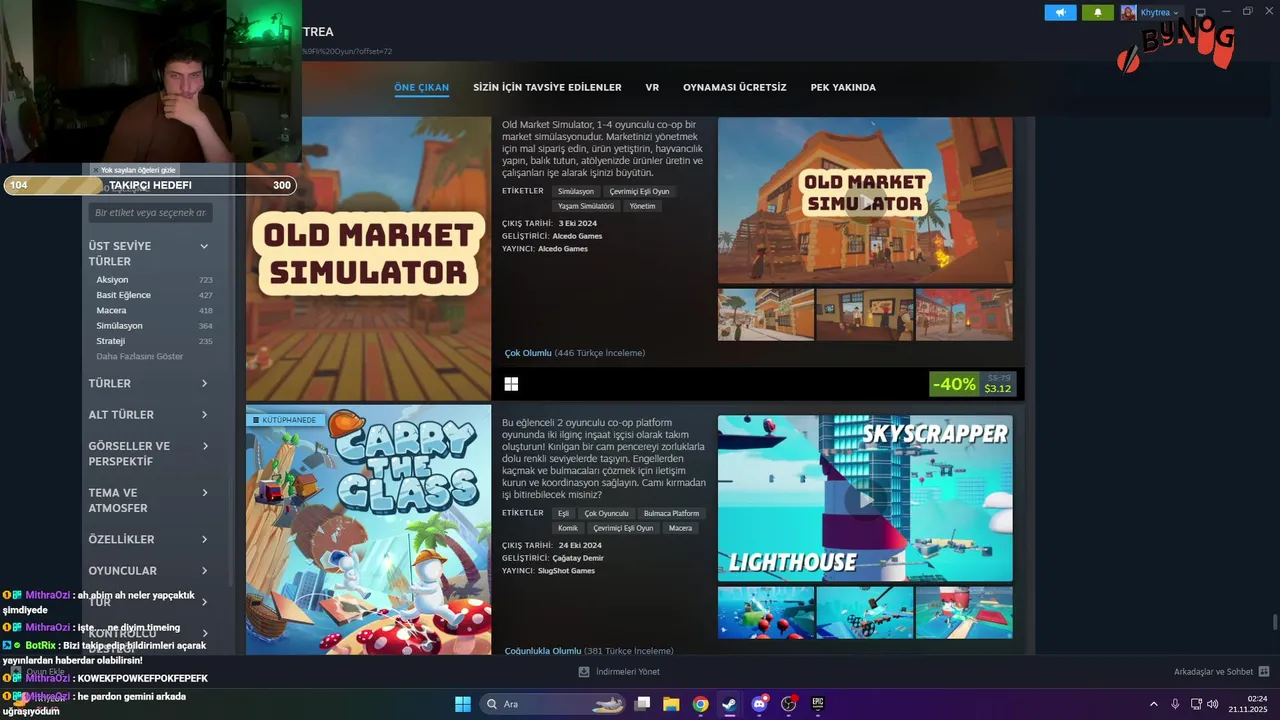Open the Windows Start menu
The image size is (1280, 720).
coord(463,704)
